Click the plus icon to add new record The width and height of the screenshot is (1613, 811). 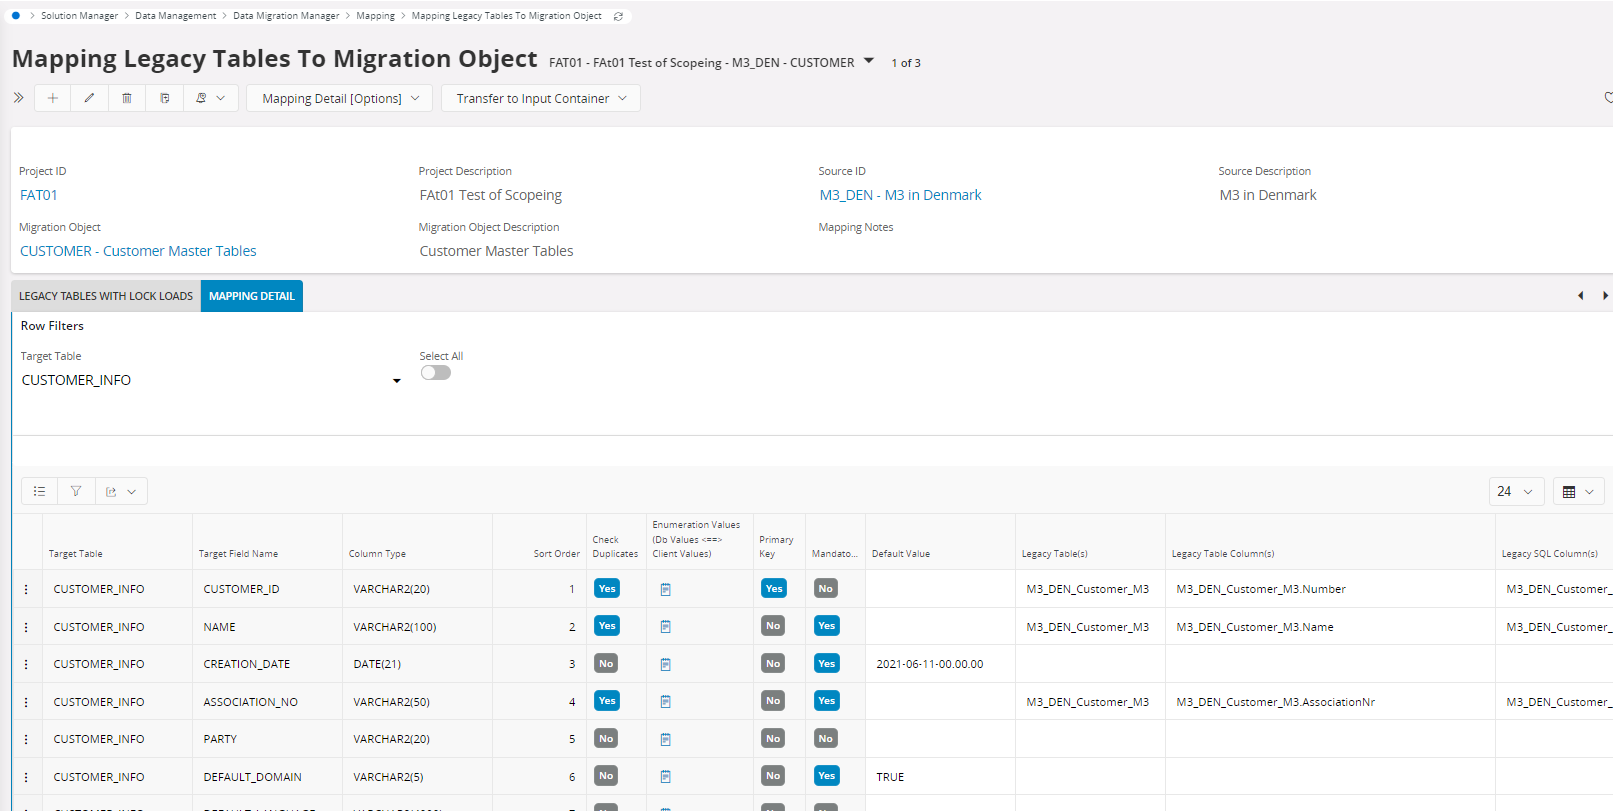[x=53, y=98]
